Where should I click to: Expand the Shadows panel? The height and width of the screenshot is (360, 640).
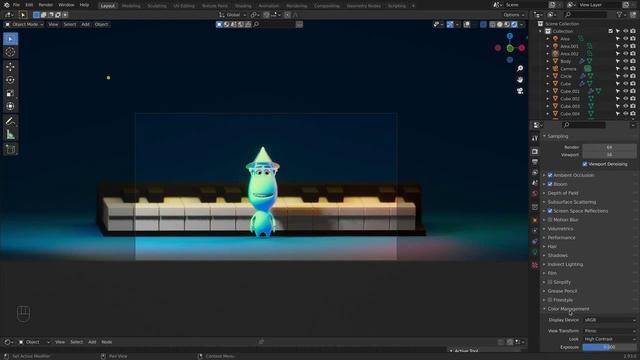click(x=557, y=256)
